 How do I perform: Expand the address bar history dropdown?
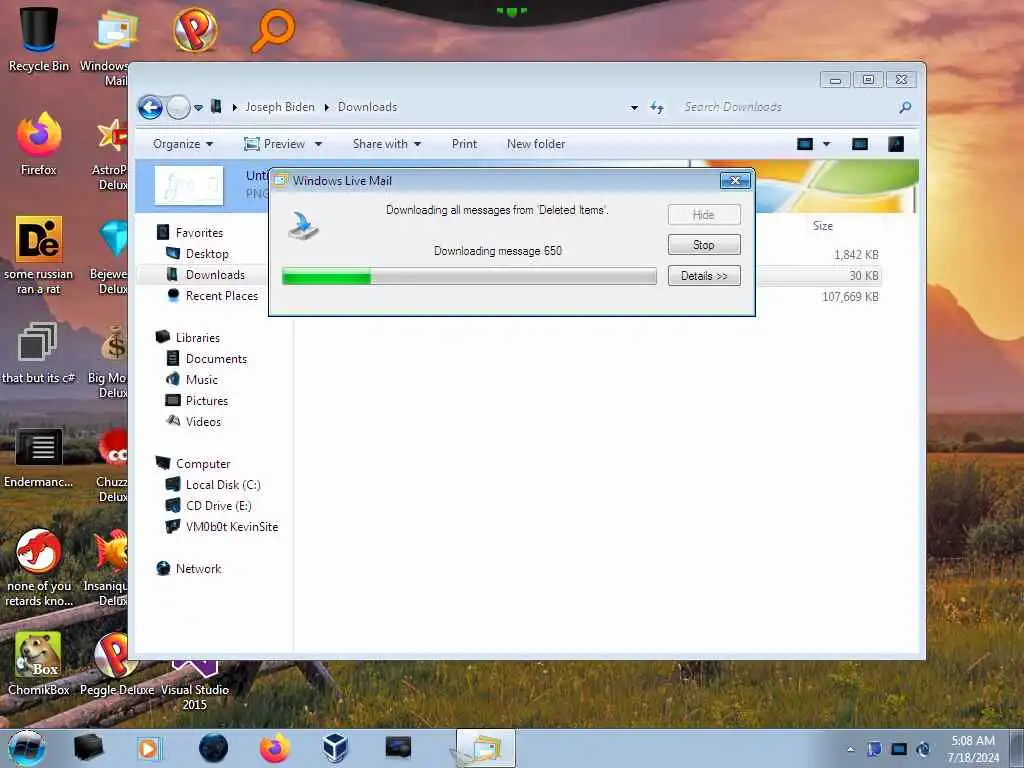pyautogui.click(x=633, y=107)
